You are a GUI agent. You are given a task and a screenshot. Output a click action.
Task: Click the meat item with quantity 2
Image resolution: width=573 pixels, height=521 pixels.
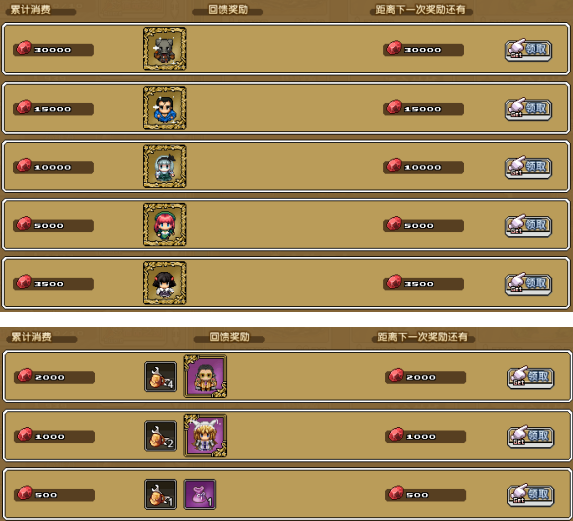coord(160,436)
